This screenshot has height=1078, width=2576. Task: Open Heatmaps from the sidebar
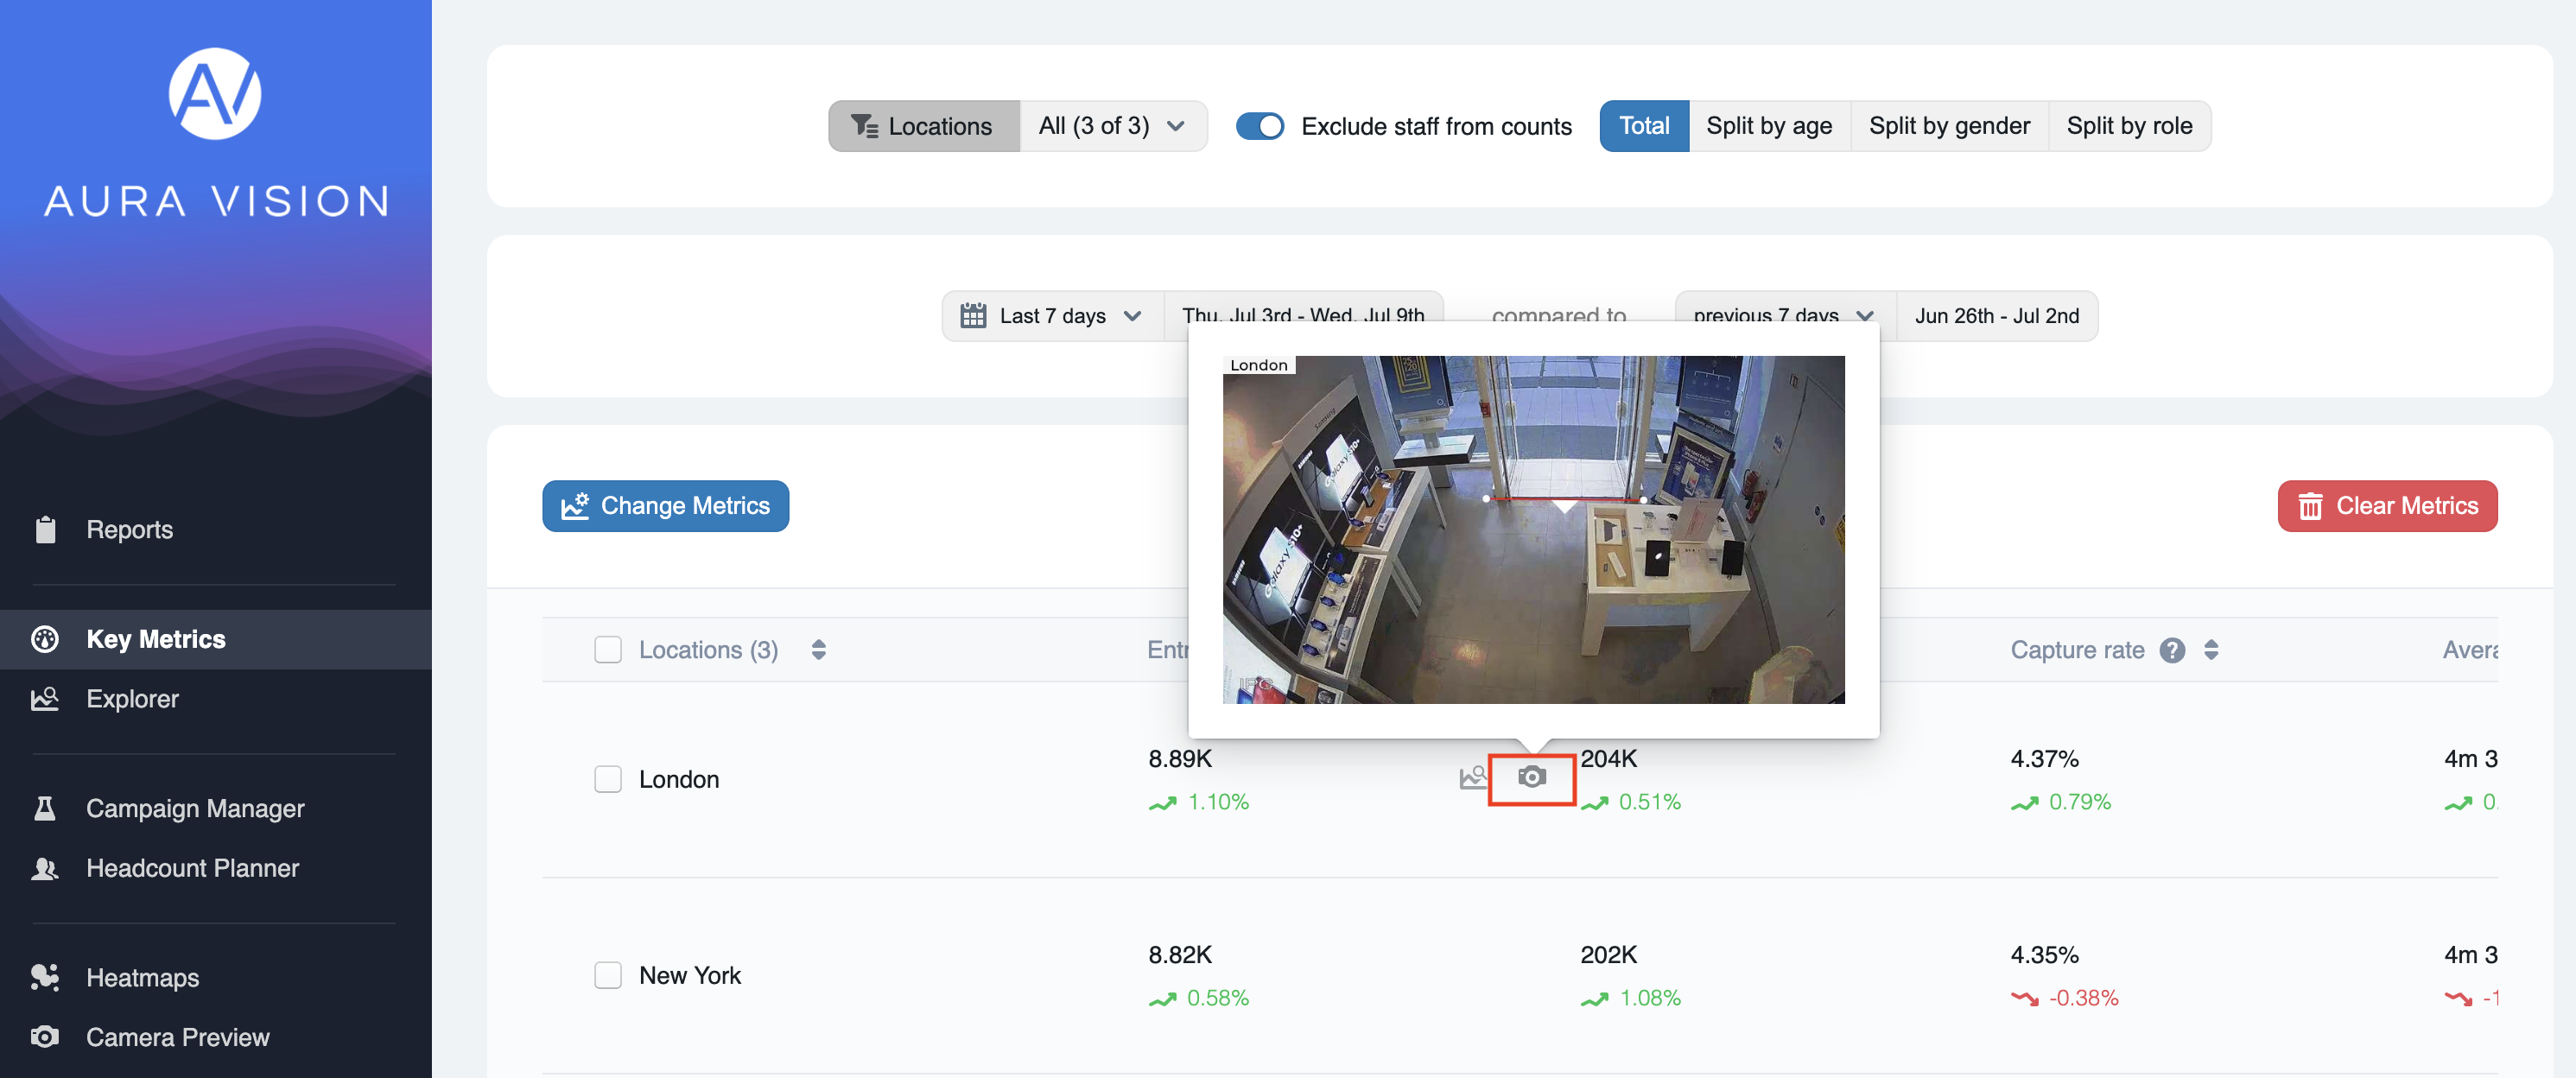point(142,977)
